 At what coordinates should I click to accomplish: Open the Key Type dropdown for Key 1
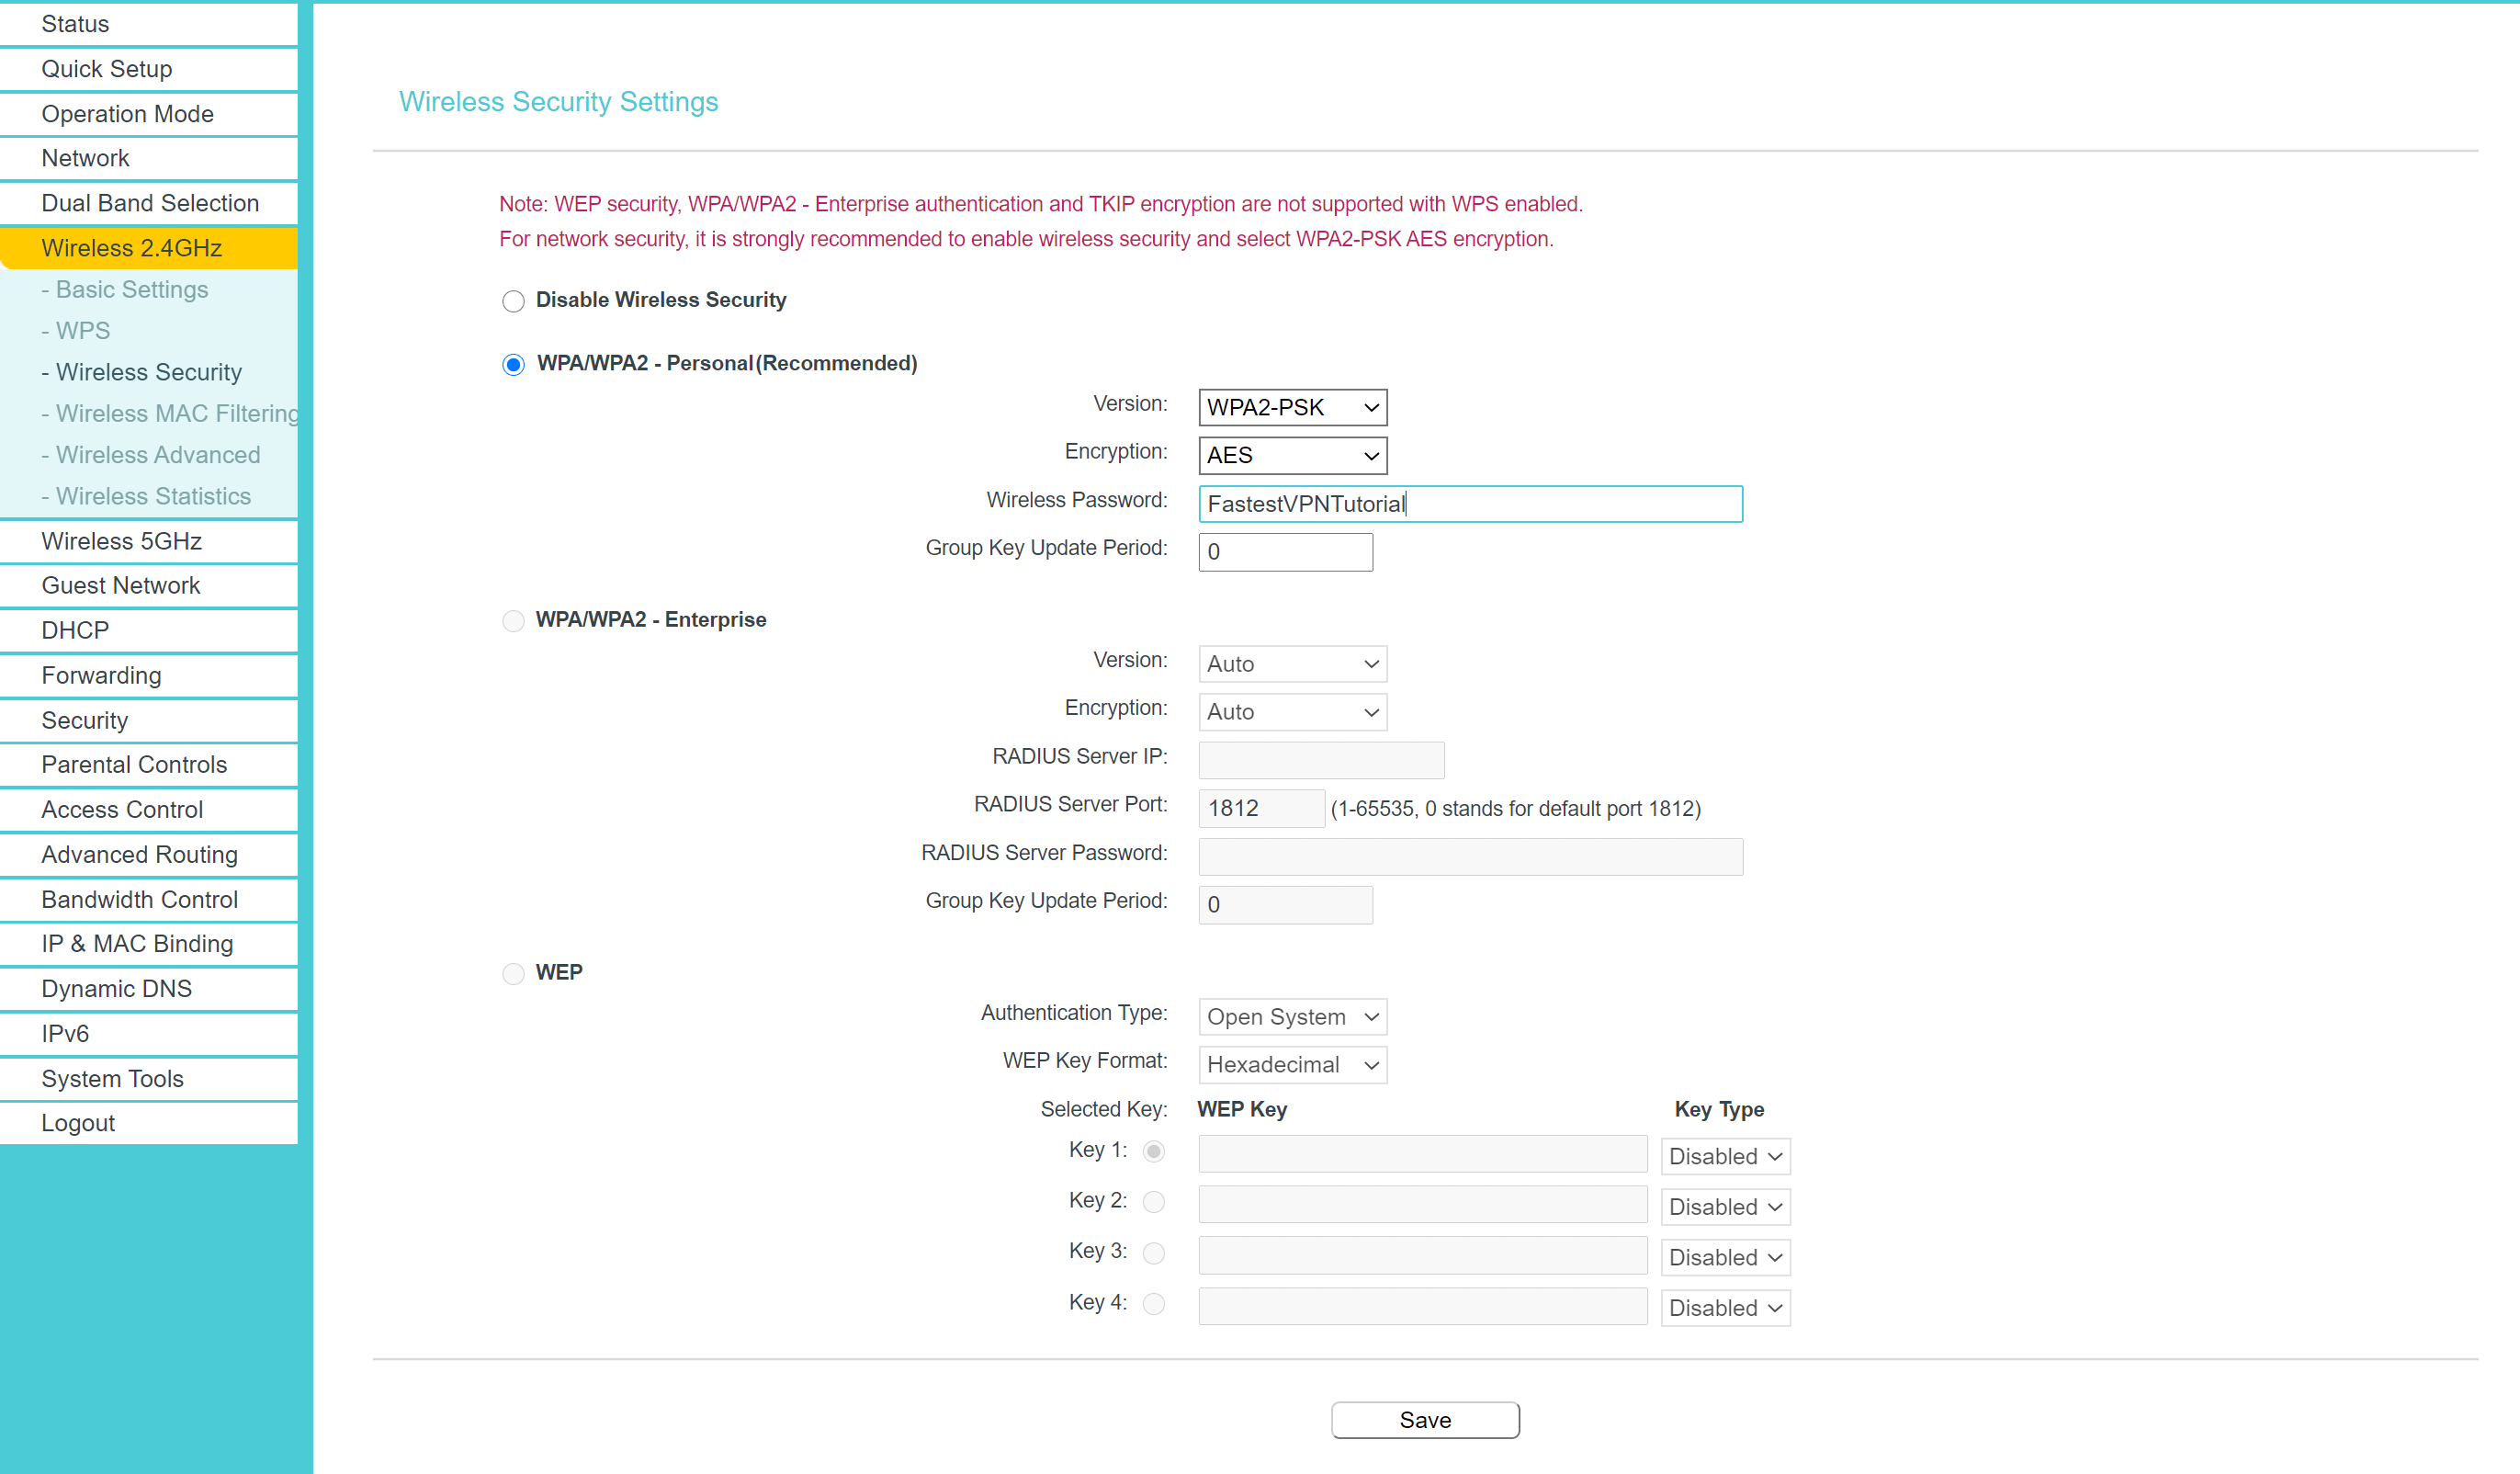coord(1724,1156)
